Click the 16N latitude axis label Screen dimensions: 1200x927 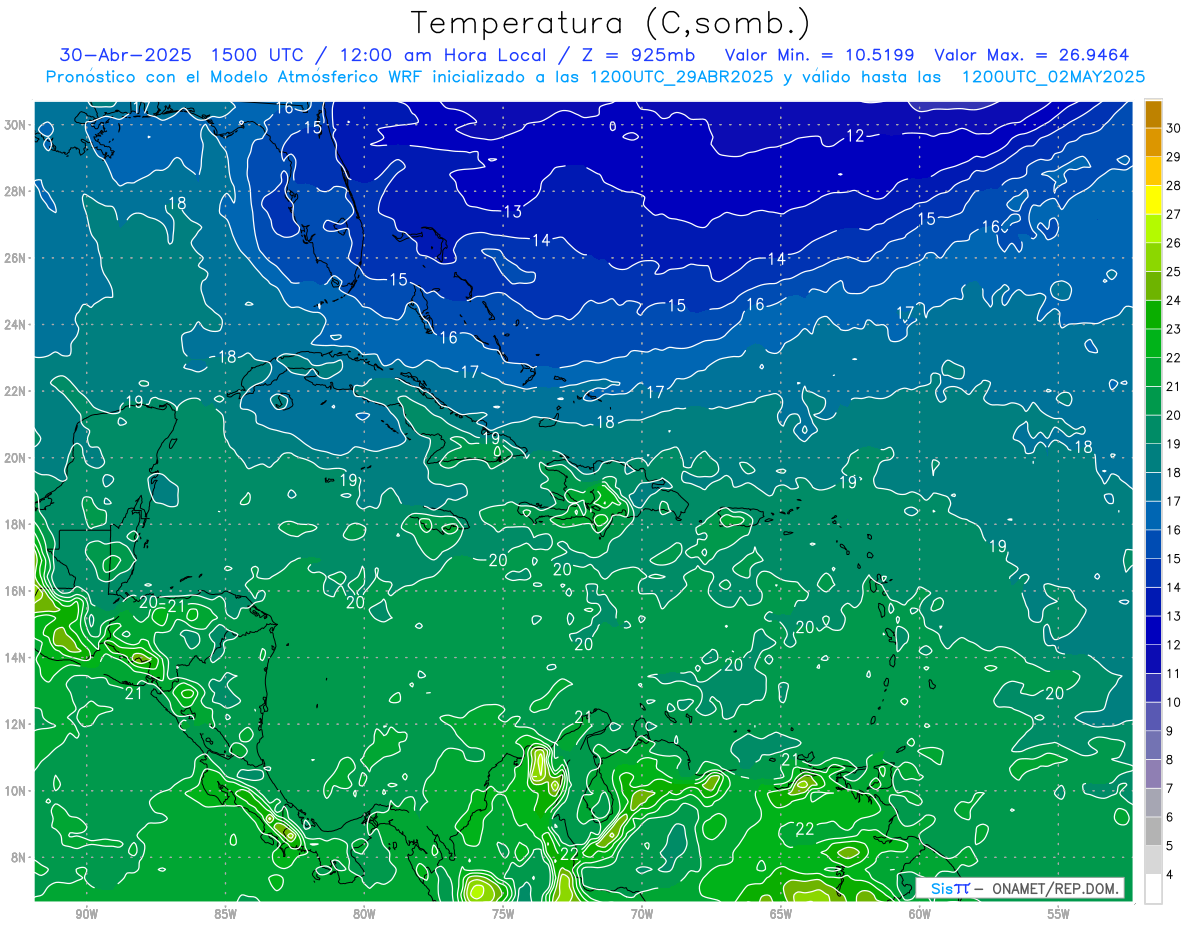click(x=17, y=591)
